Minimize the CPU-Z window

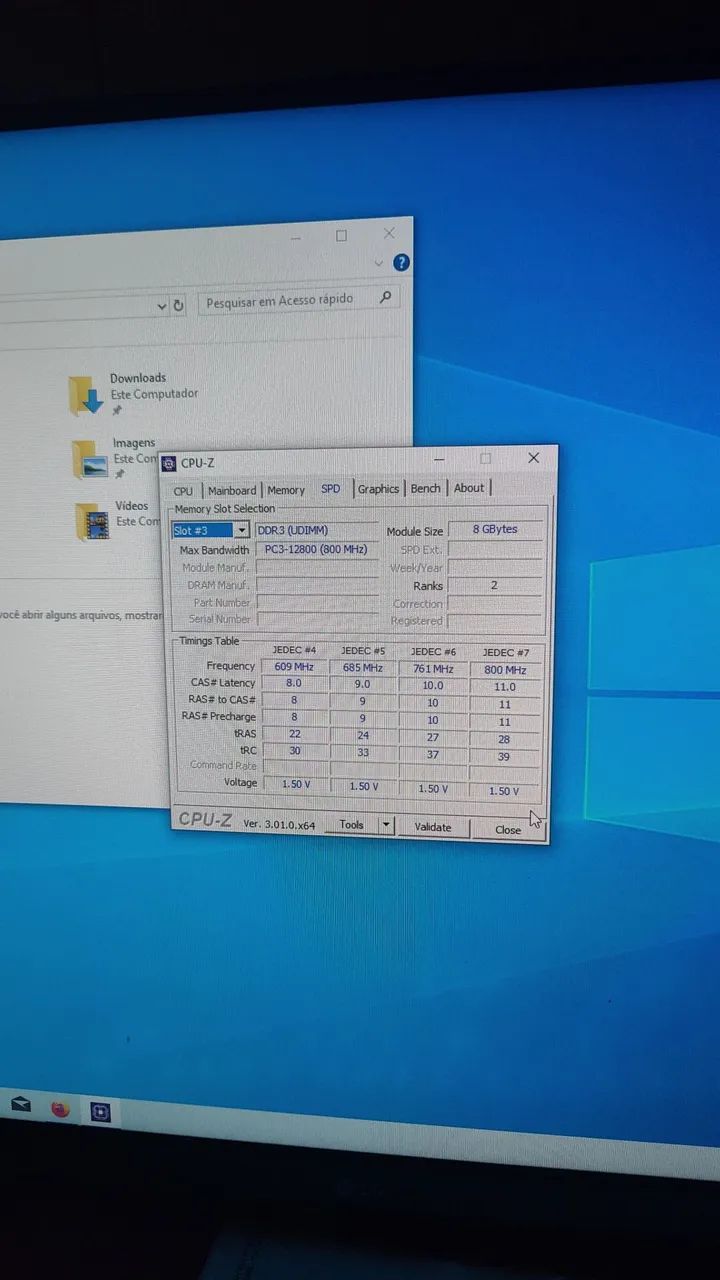(437, 459)
